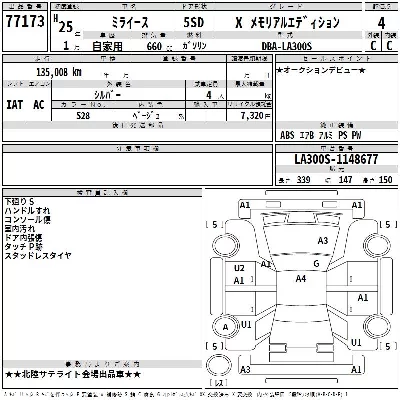Image resolution: width=400 pixels, height=400 pixels.
Task: Click the A4 mark on the roof
Action: click(301, 278)
